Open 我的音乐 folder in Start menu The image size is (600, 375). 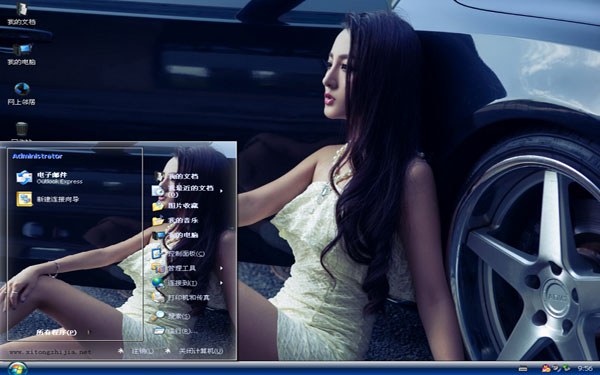point(176,220)
